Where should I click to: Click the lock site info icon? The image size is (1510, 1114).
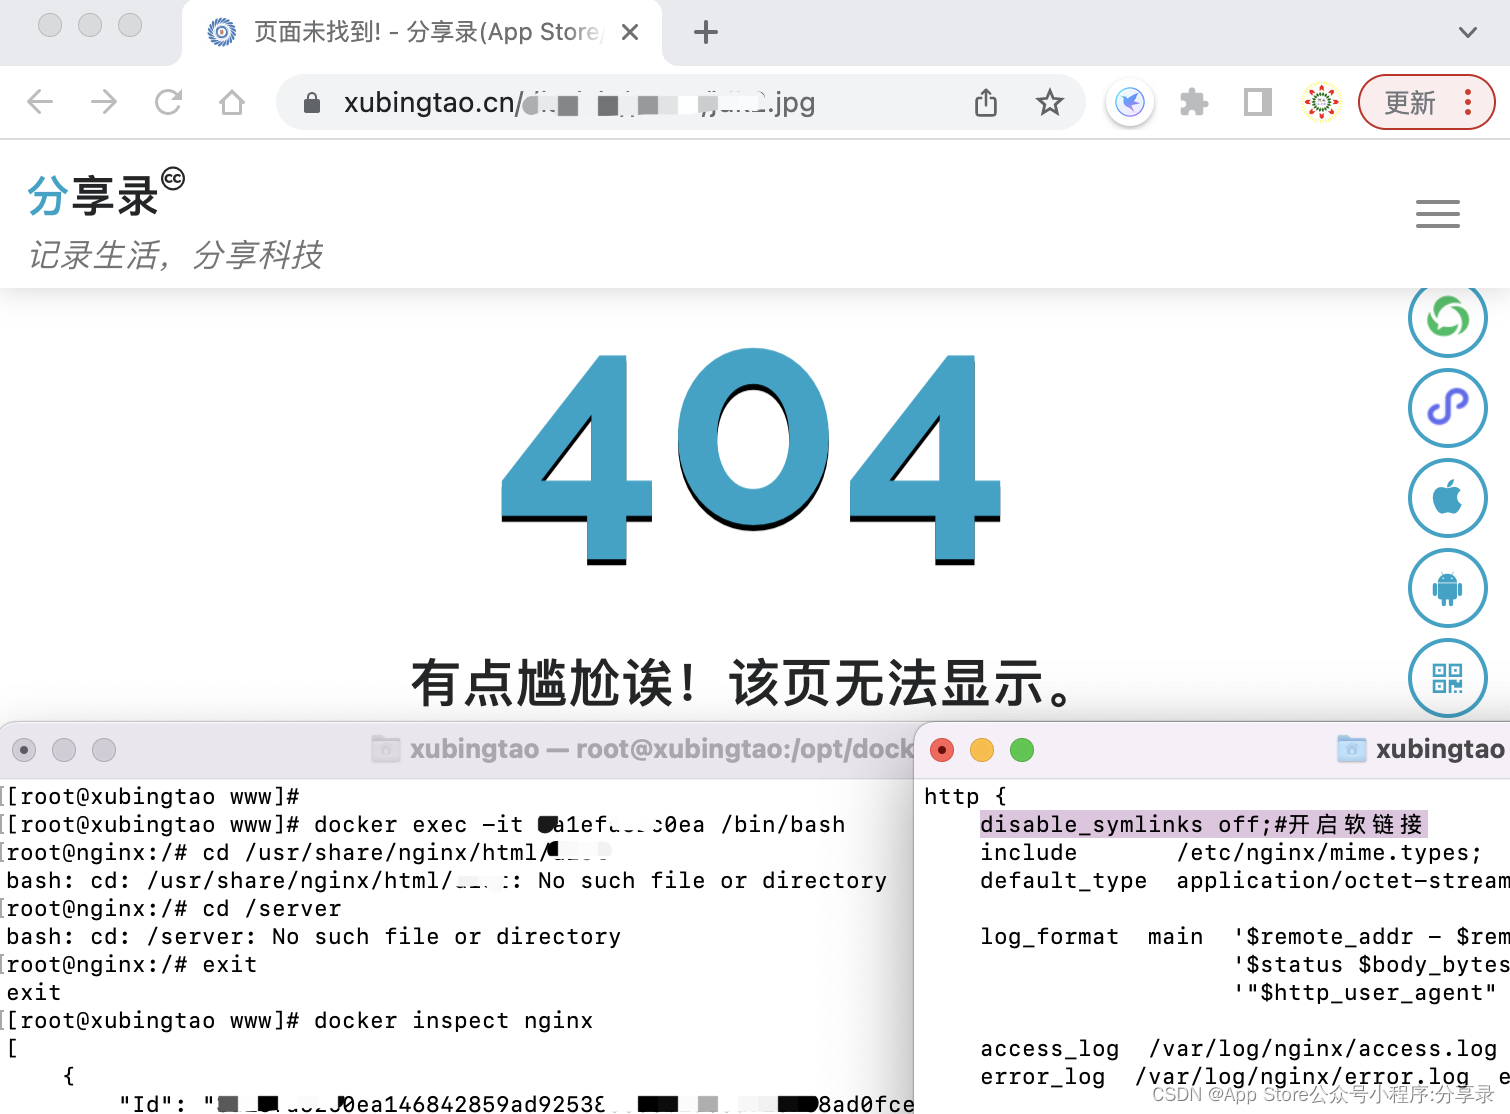312,103
